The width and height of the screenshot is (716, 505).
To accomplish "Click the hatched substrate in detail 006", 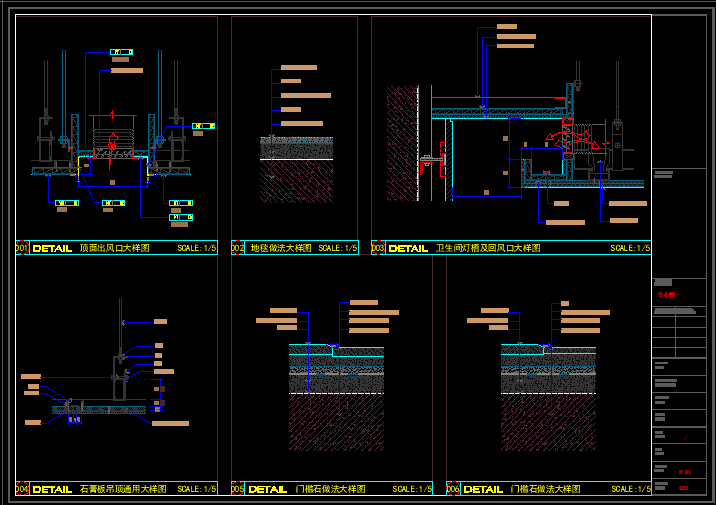I will coord(548,422).
